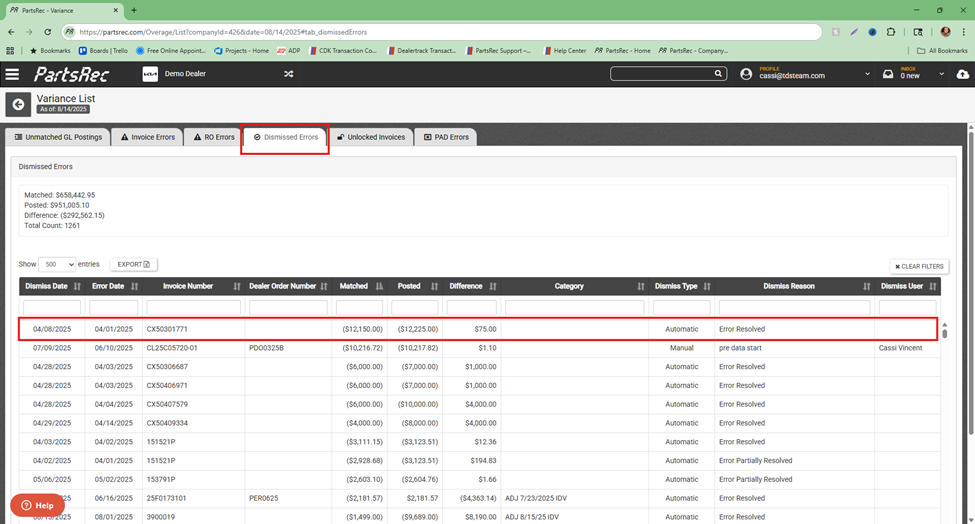
Task: Sort by Dismiss User column arrows
Action: click(933, 287)
